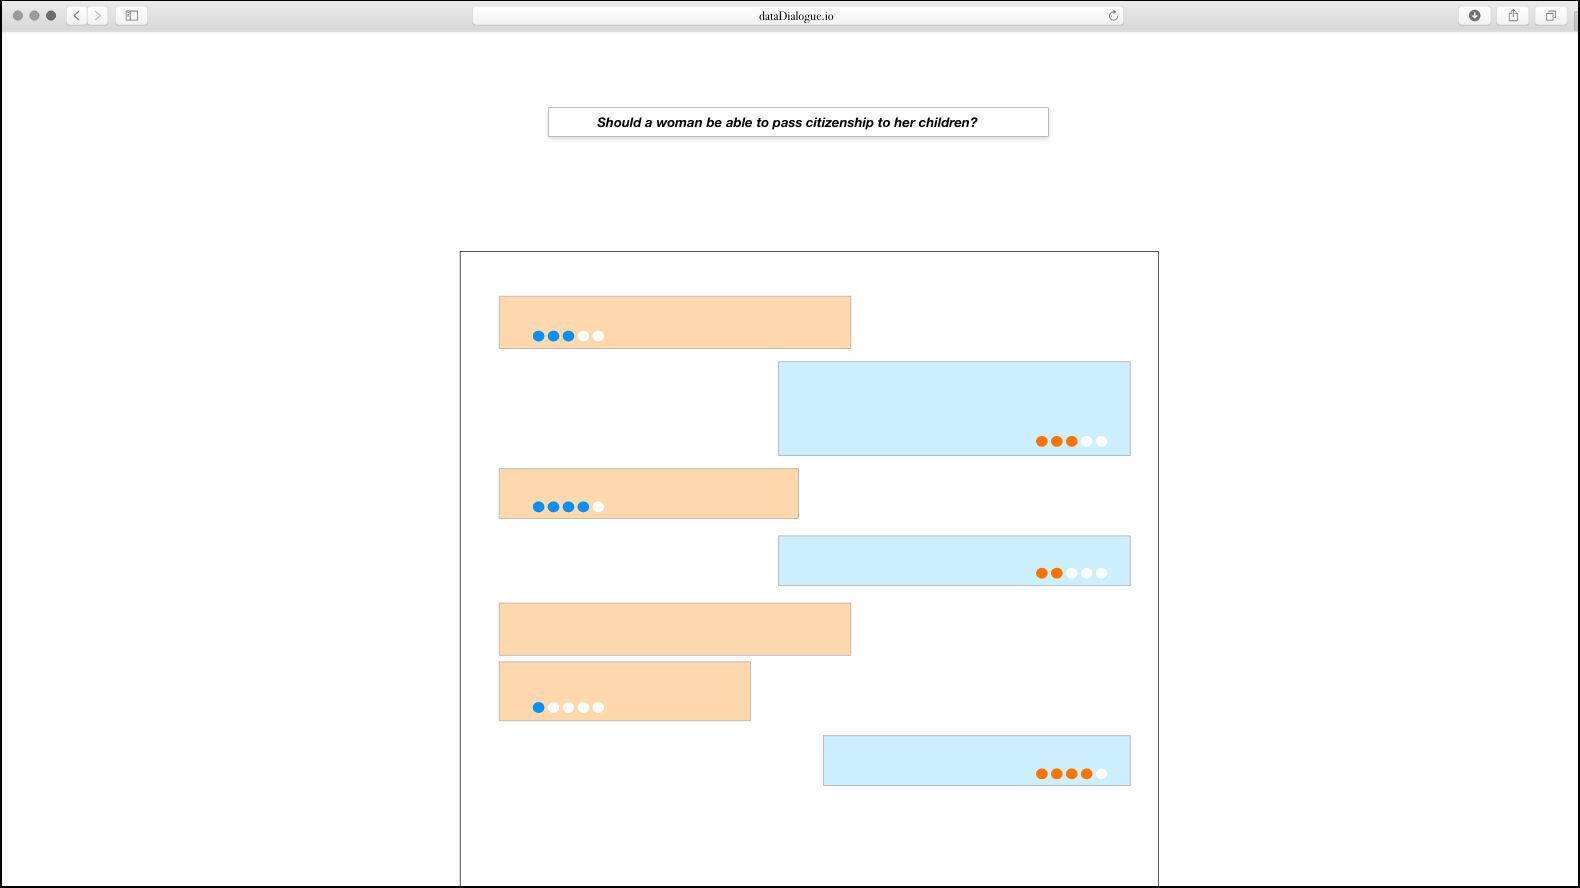Select the topmost orange message bubble
This screenshot has width=1580, height=888.
(675, 316)
